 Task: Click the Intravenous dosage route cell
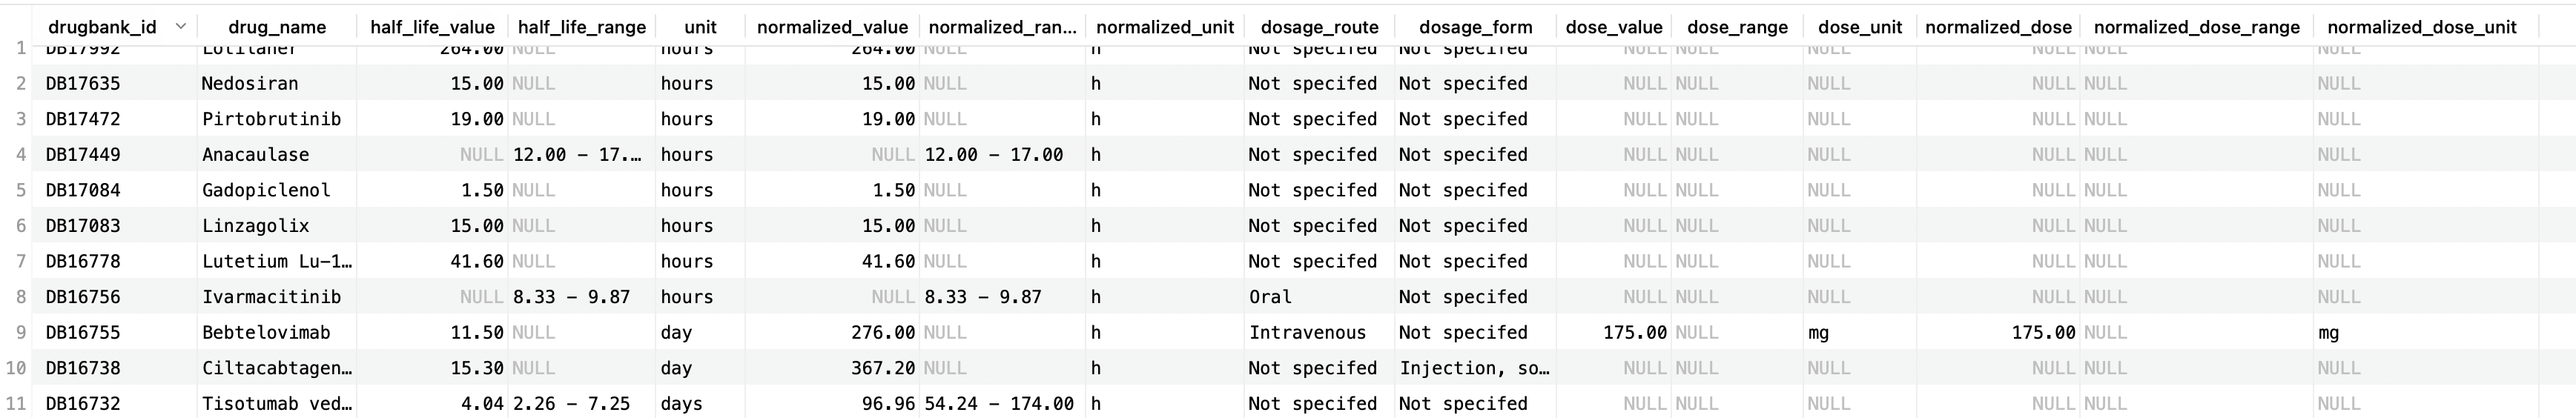pyautogui.click(x=1307, y=333)
